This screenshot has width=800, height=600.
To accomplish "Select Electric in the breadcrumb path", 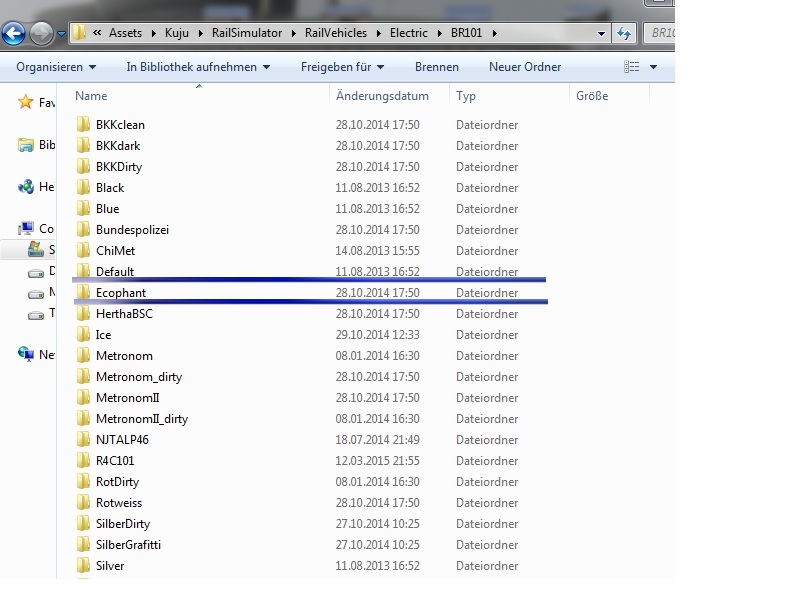I will pos(409,33).
